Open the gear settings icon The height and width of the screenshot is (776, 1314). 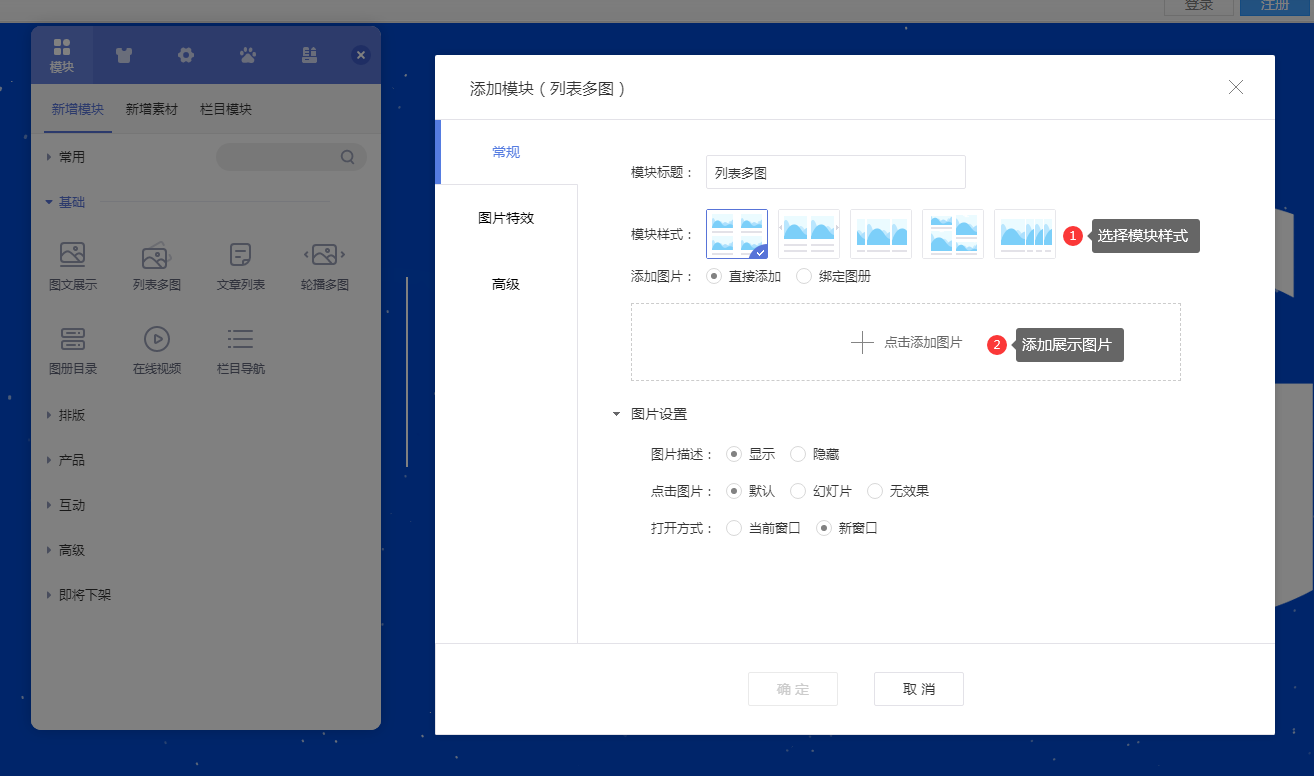coord(186,55)
